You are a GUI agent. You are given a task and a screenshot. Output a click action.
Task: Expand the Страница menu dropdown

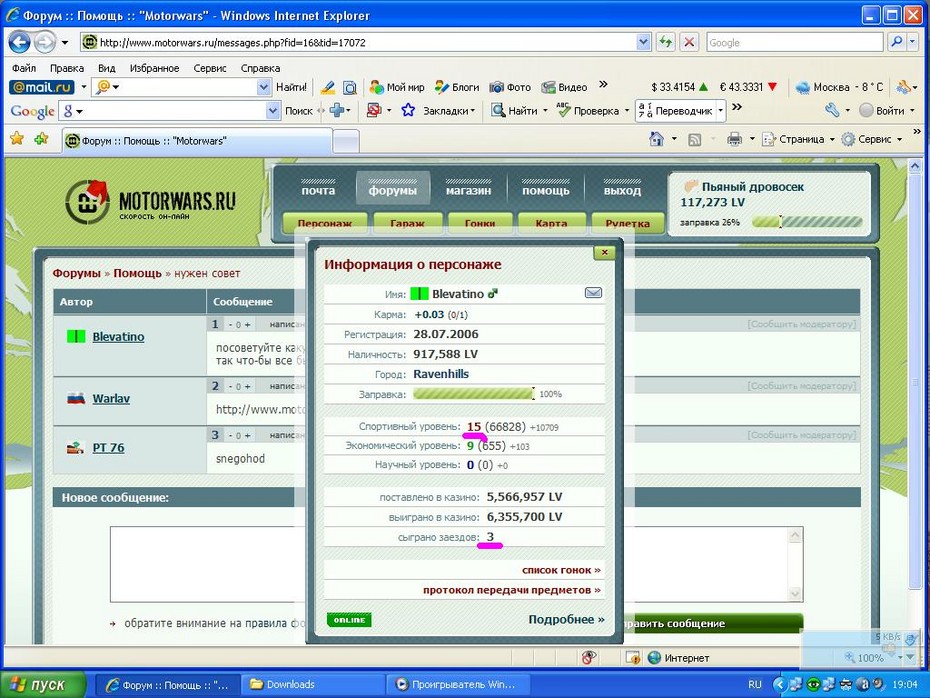click(x=832, y=139)
